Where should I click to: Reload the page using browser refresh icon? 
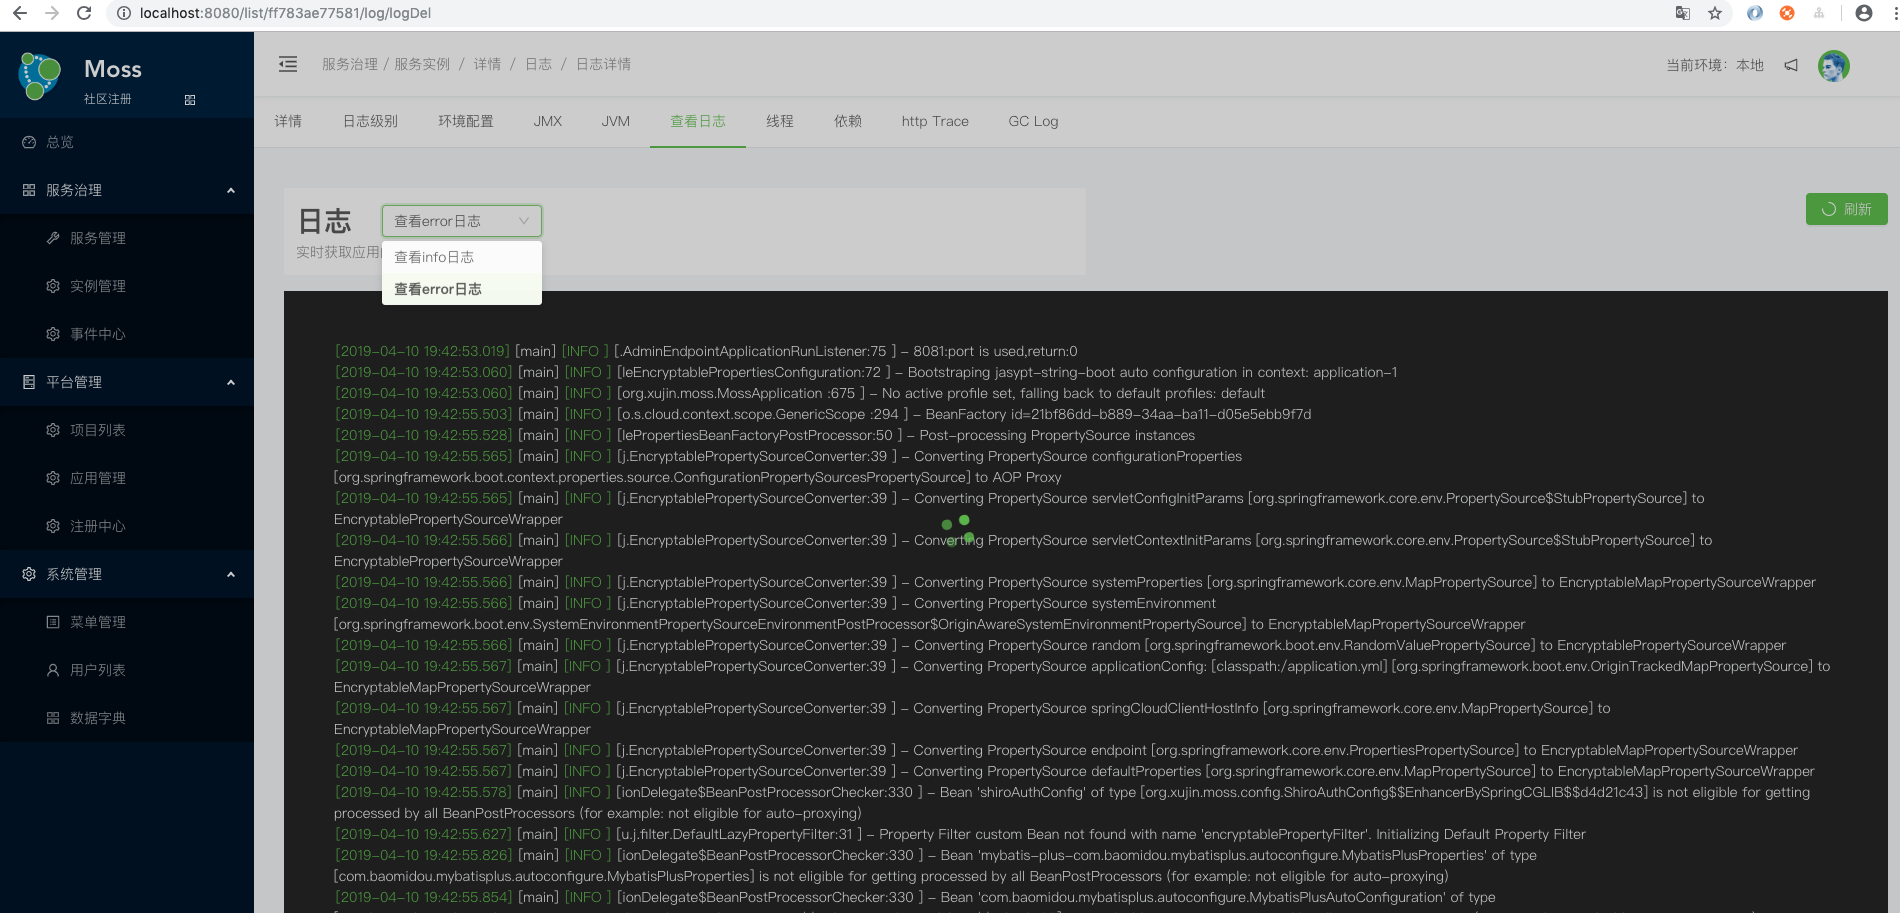pos(84,13)
